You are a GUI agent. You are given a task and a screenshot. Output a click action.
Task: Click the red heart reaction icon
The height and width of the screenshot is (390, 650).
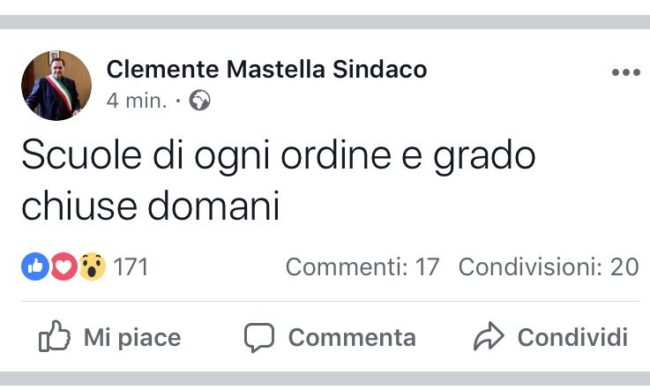click(x=63, y=266)
